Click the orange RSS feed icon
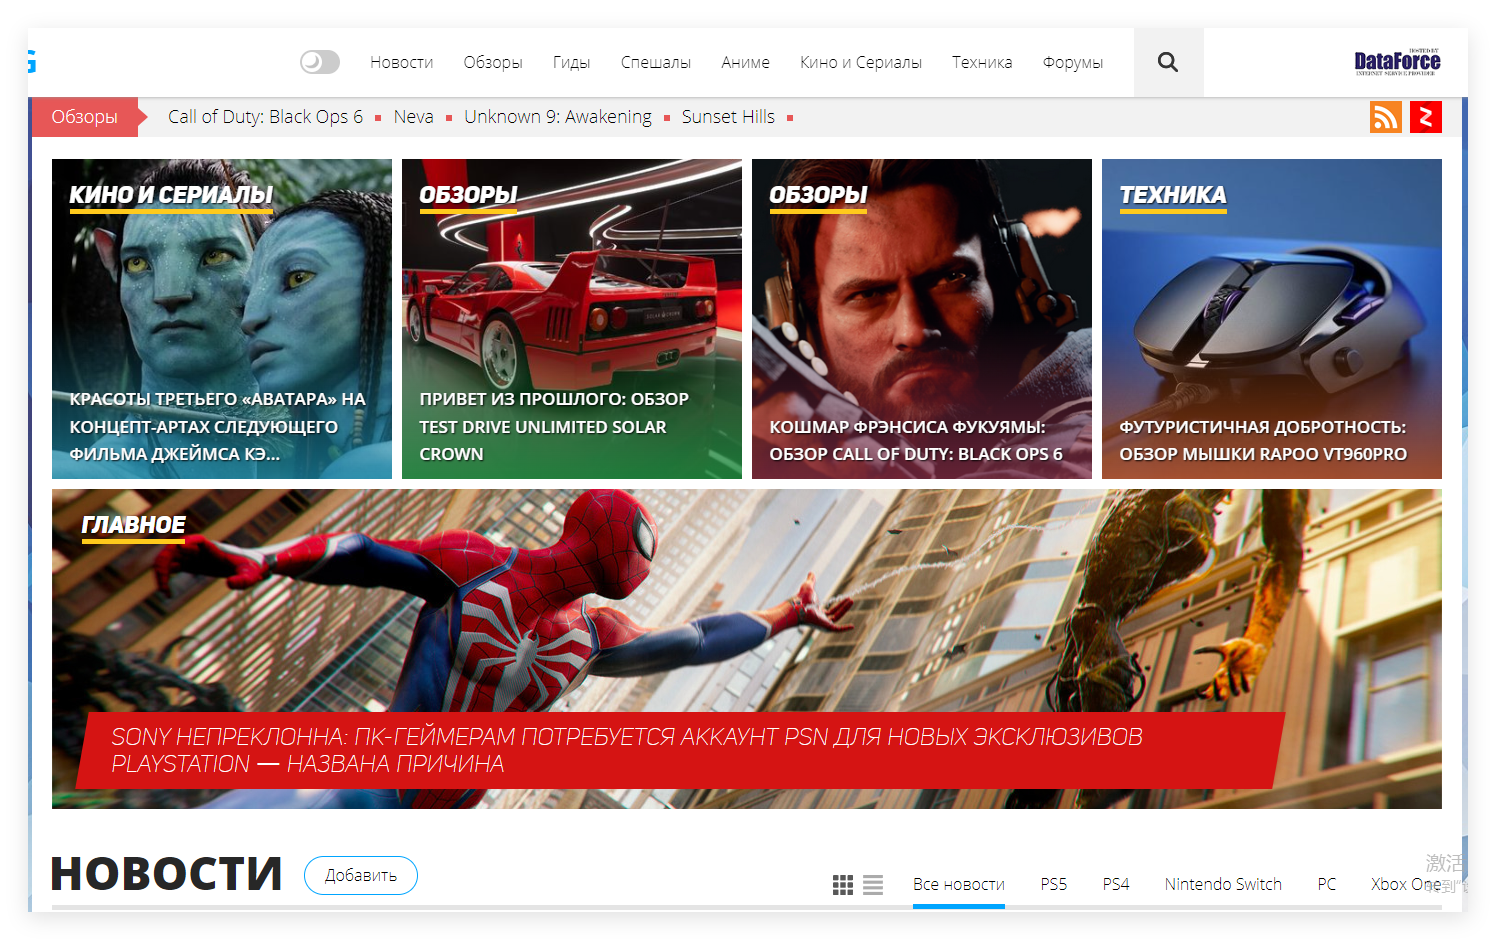The height and width of the screenshot is (940, 1496). coord(1385,117)
